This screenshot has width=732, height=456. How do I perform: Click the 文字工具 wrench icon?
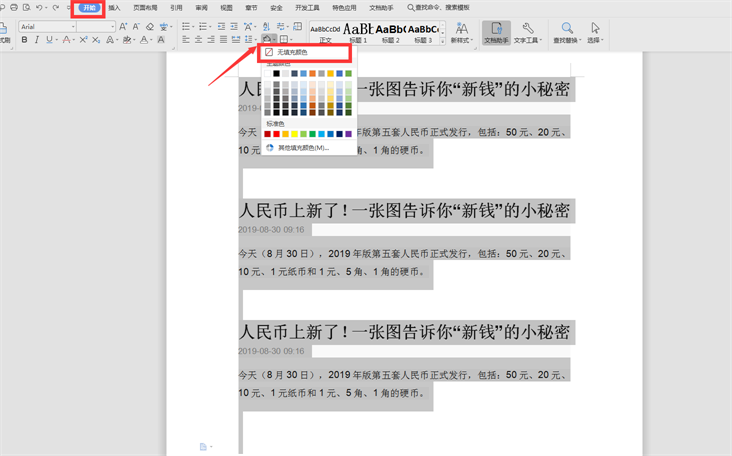527,29
